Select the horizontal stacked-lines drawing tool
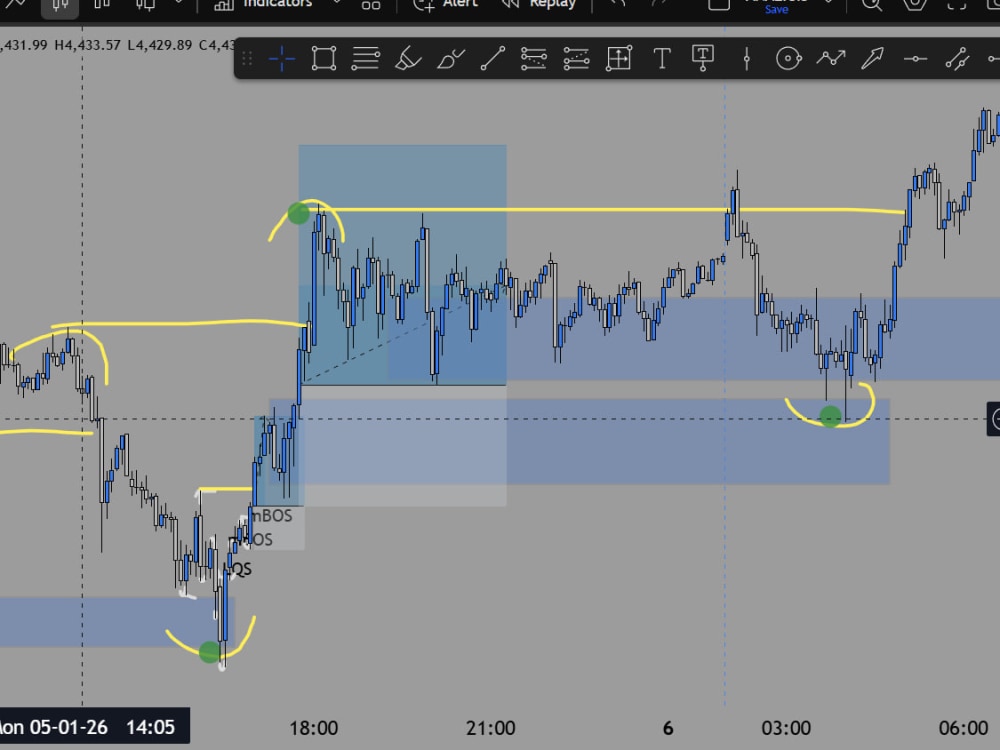The height and width of the screenshot is (750, 1000). (365, 59)
